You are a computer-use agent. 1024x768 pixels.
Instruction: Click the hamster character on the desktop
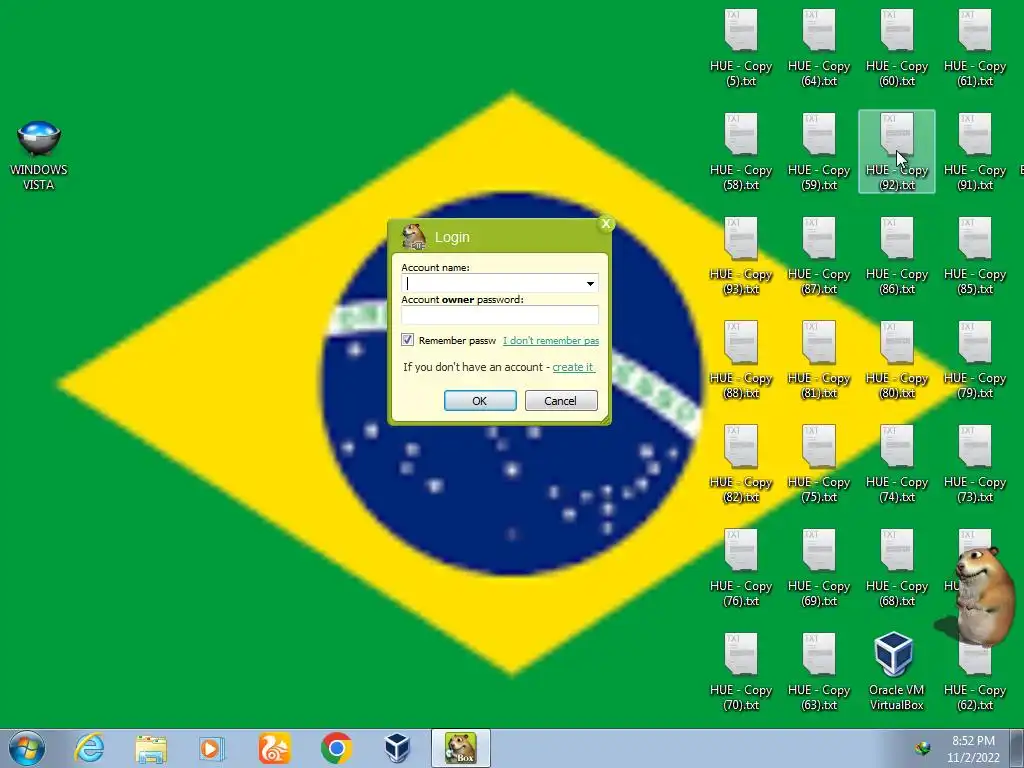coord(983,596)
